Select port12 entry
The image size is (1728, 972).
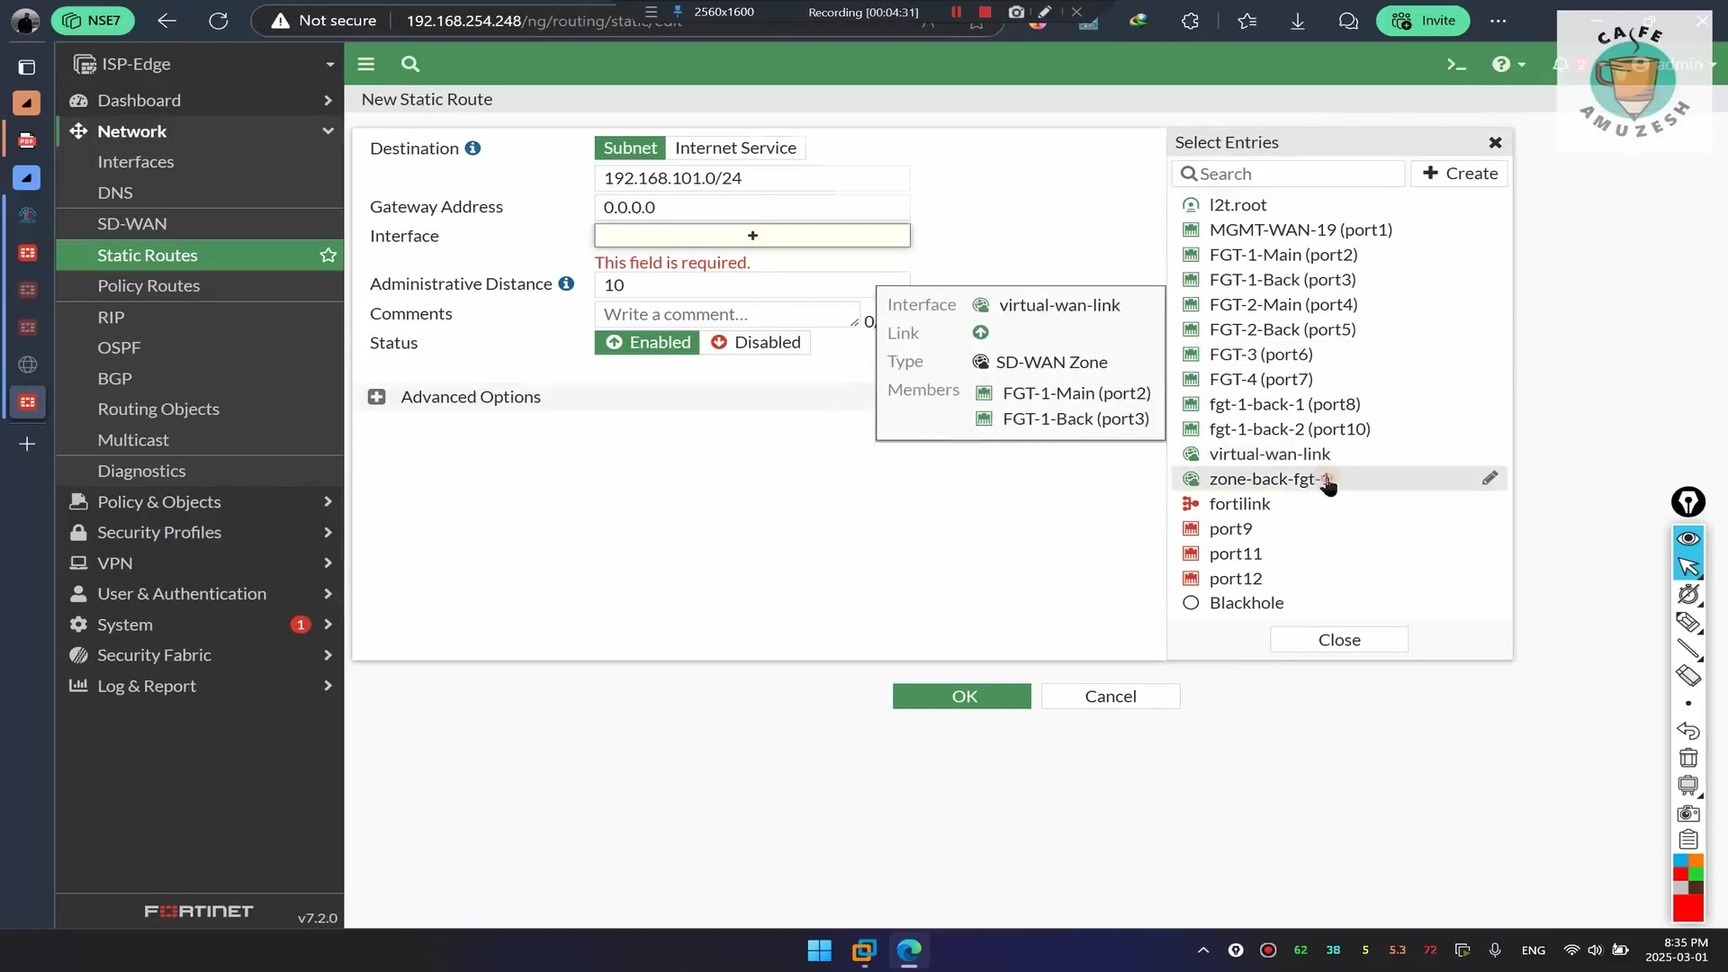pyautogui.click(x=1339, y=578)
